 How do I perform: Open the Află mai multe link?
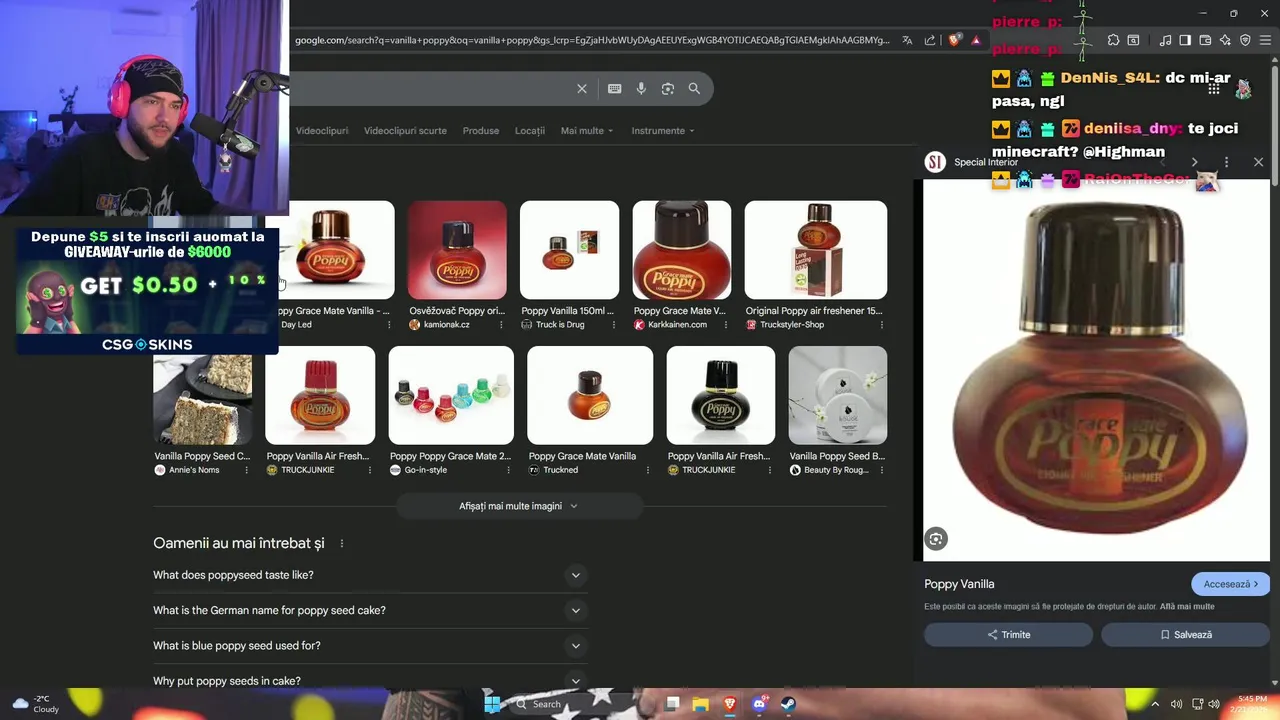1187,606
